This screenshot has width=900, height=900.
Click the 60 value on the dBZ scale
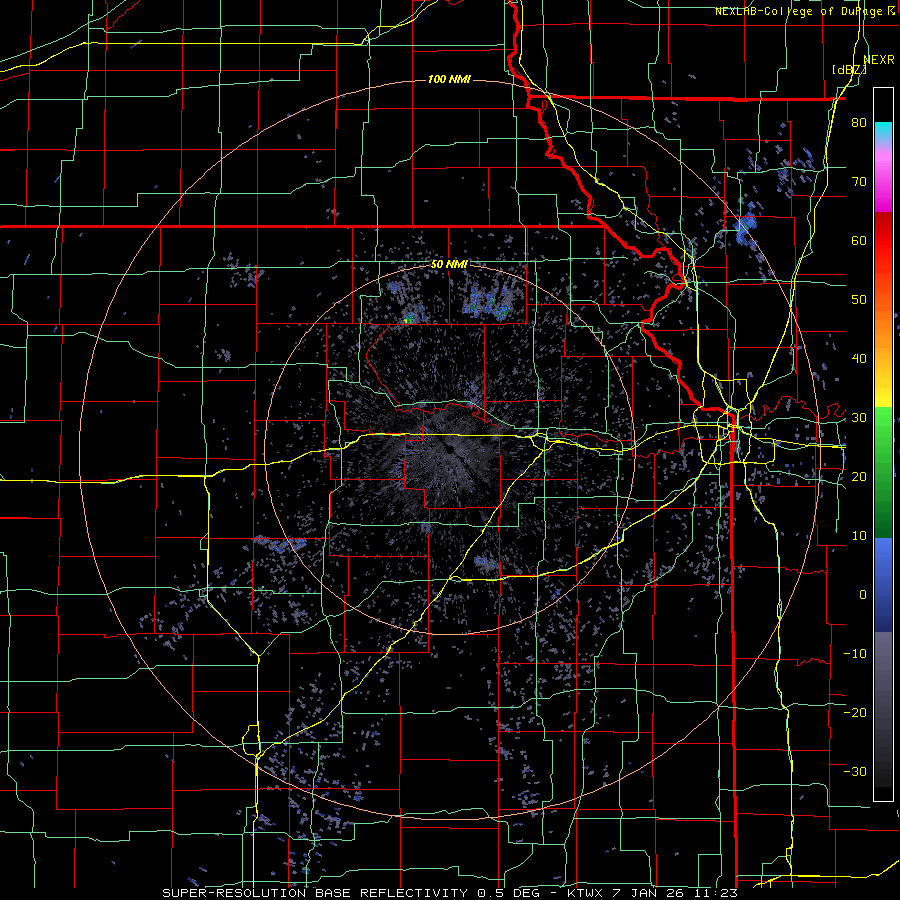(859, 241)
